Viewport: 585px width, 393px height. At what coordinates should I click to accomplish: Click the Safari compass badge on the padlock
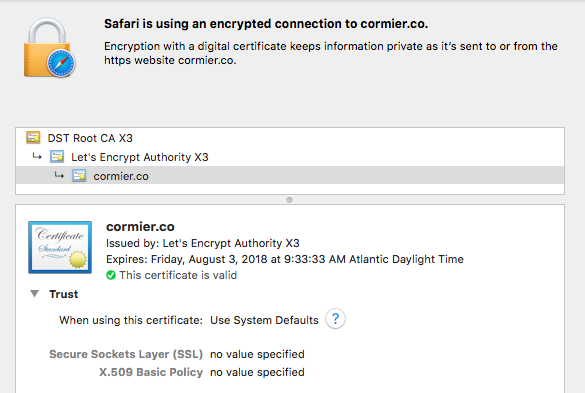(x=61, y=63)
